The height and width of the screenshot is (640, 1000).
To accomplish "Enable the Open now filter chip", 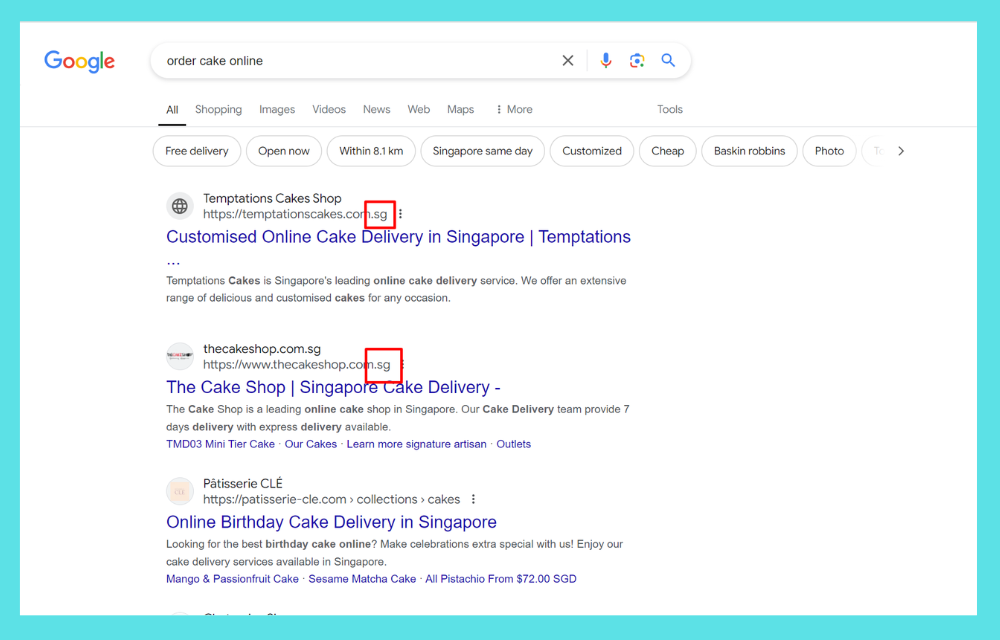I will 284,151.
